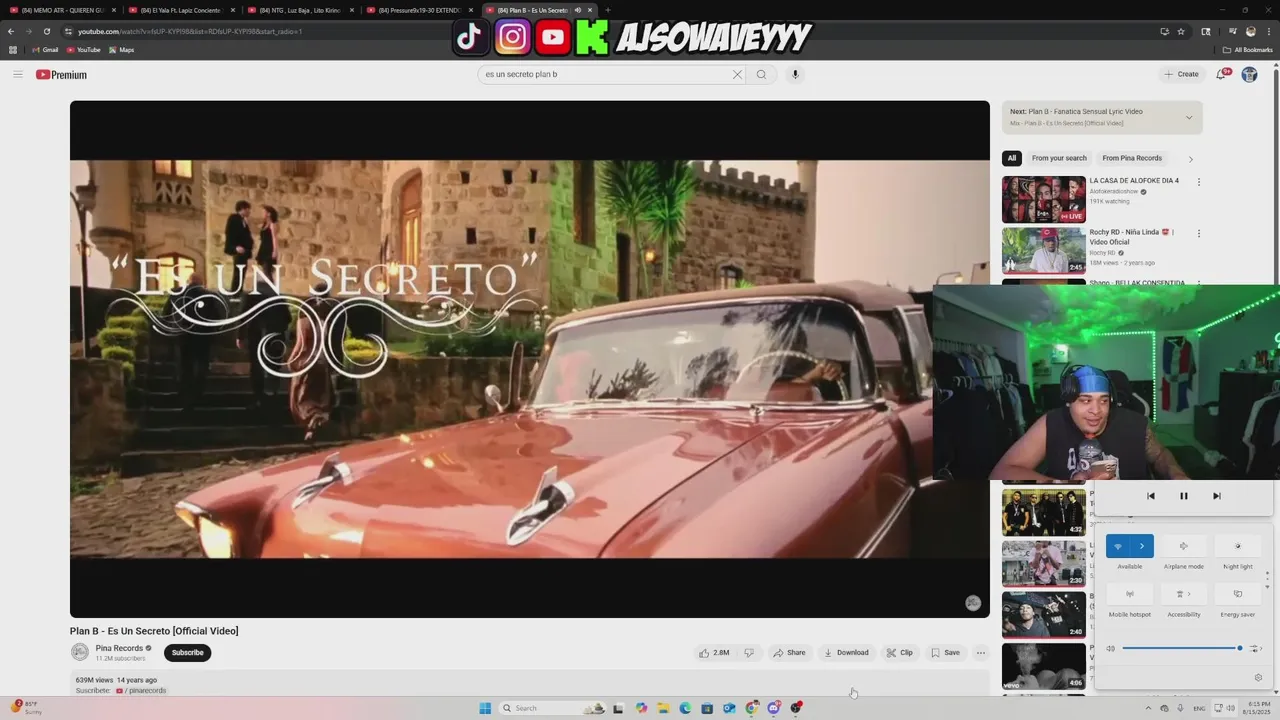Switch to MEMO ATR browser tab
Image resolution: width=1280 pixels, height=720 pixels.
(62, 10)
